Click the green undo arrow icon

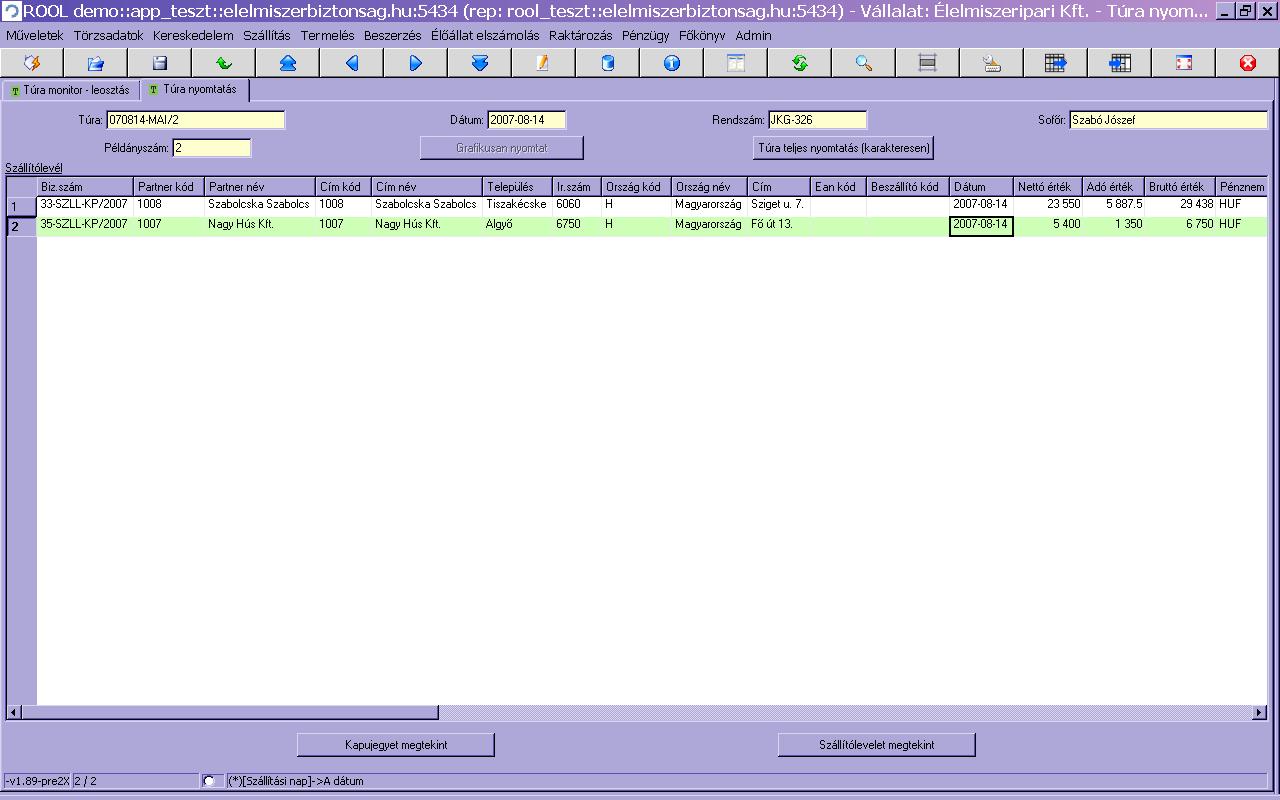coord(224,63)
